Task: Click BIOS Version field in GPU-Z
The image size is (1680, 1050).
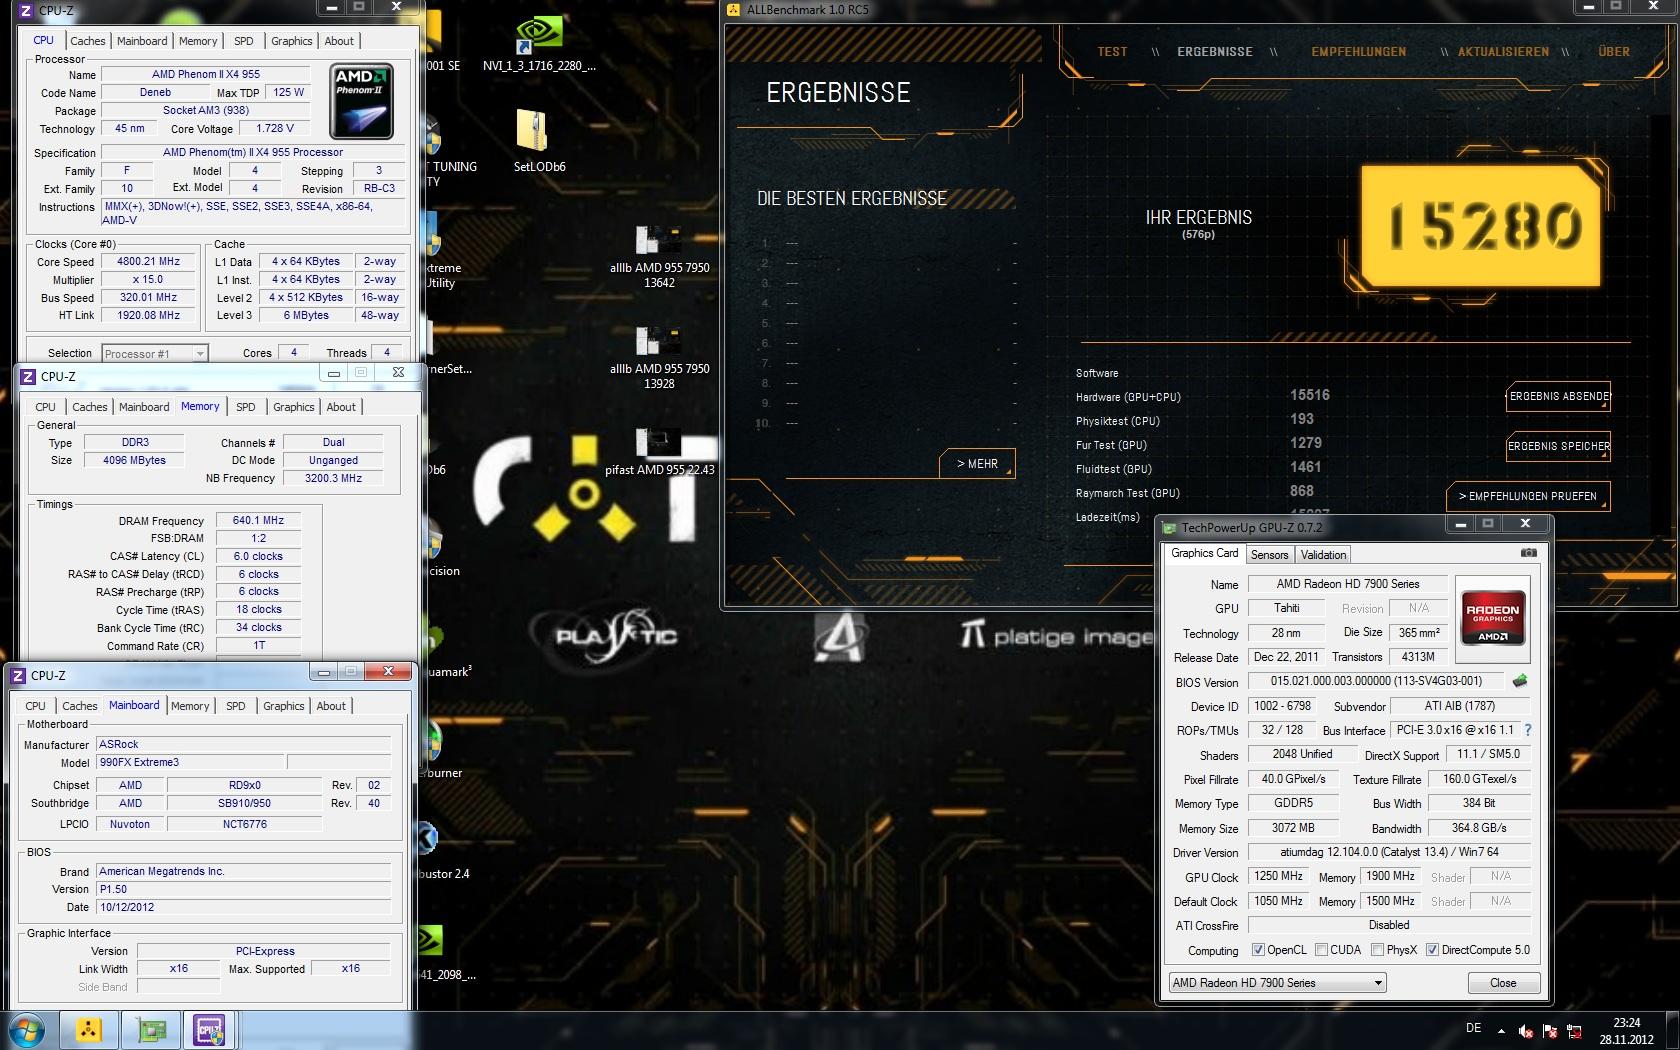Action: 1376,681
